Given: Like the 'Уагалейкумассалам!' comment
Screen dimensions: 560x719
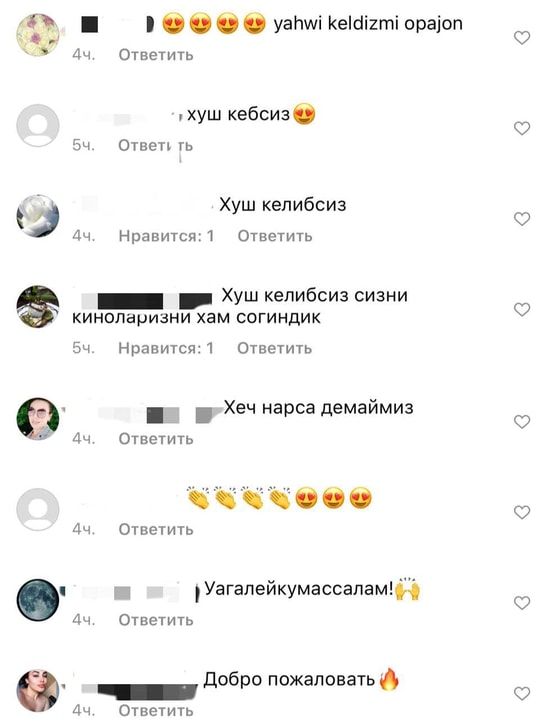Looking at the screenshot, I should [521, 603].
